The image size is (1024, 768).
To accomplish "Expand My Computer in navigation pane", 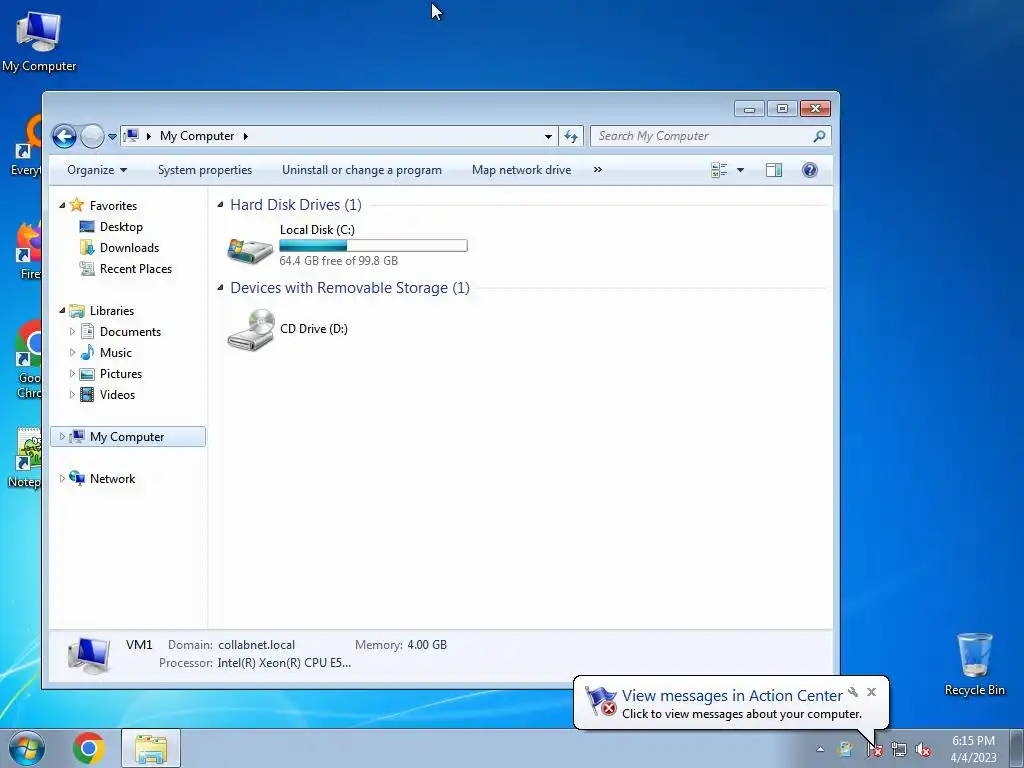I will click(62, 436).
